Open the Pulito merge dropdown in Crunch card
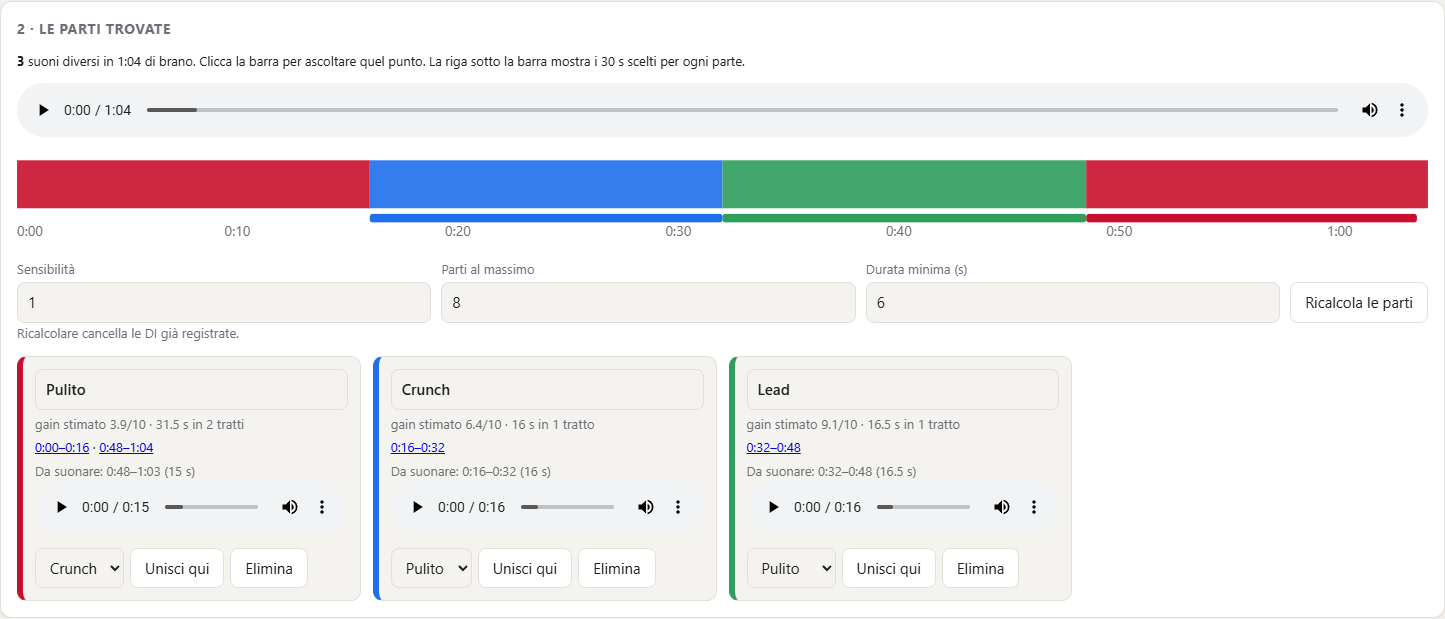This screenshot has height=619, width=1445. coord(431,568)
